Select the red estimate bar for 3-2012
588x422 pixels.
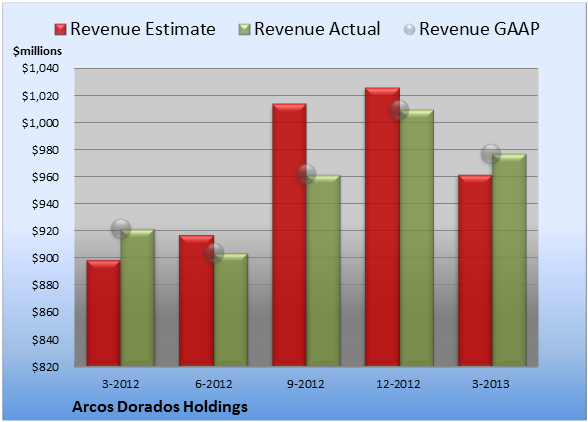(x=104, y=313)
